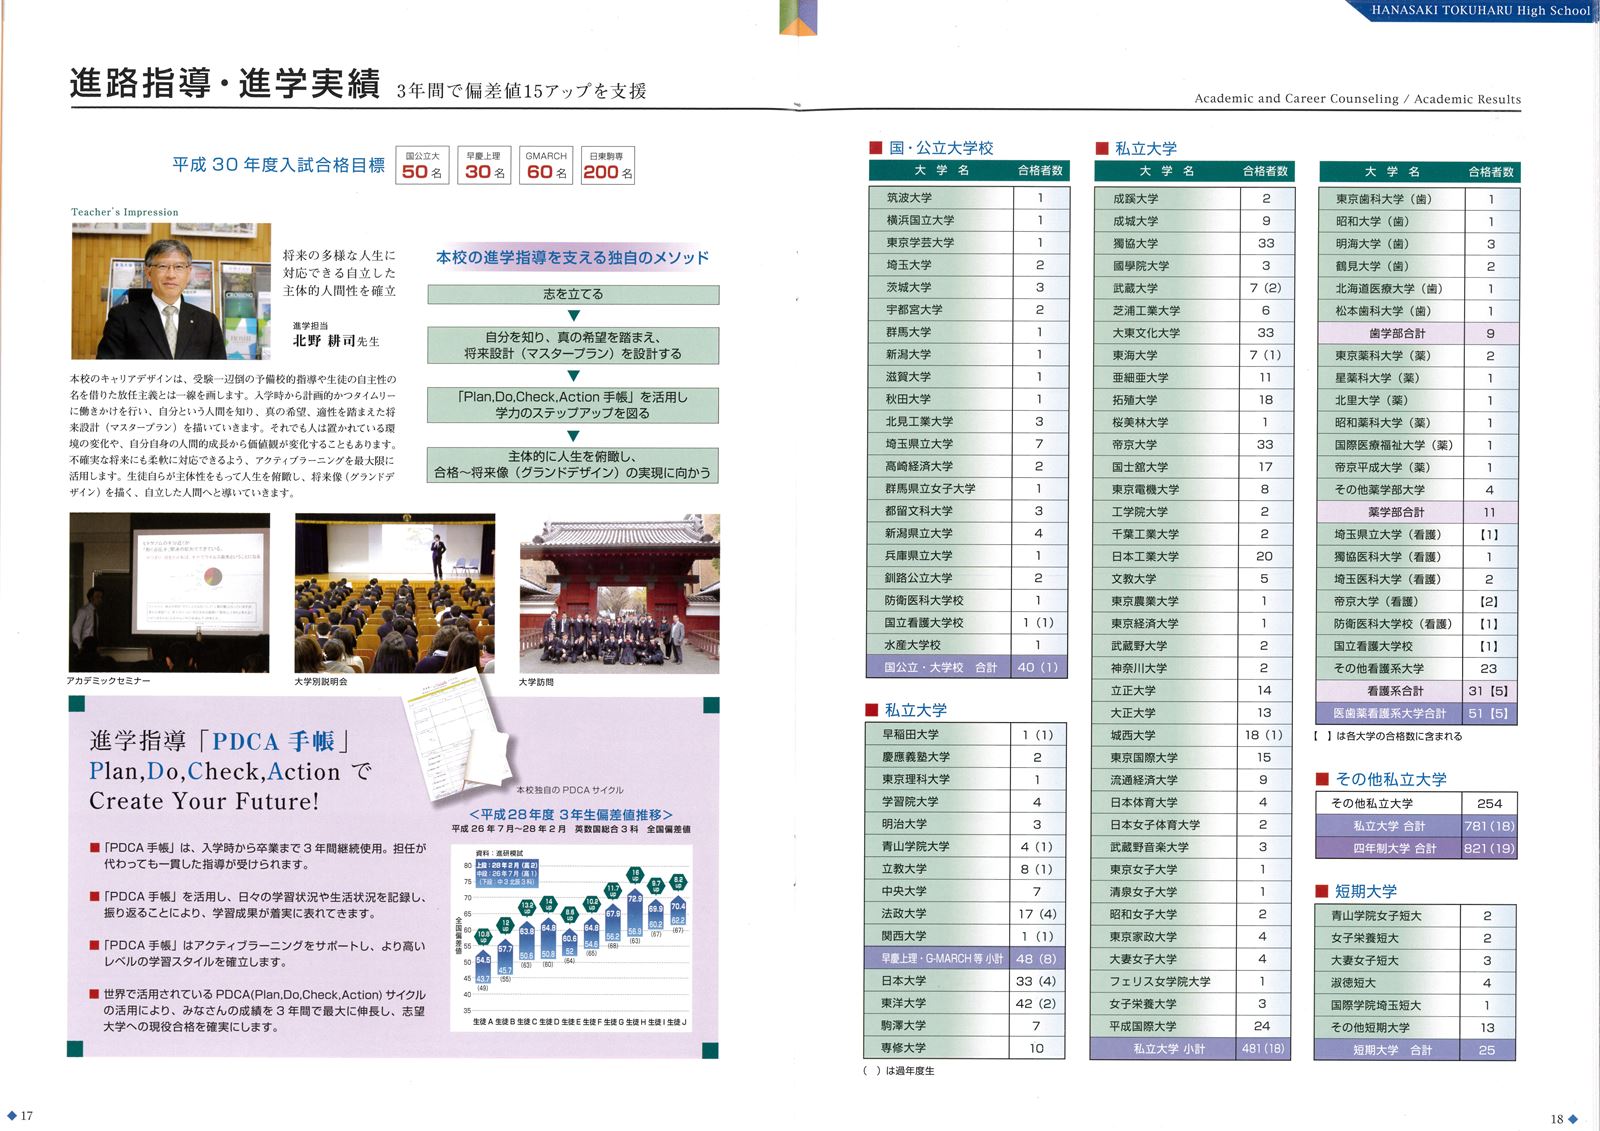Image resolution: width=1600 pixels, height=1131 pixels.
Task: Click the Create Your Future! slogan
Action: [x=204, y=801]
